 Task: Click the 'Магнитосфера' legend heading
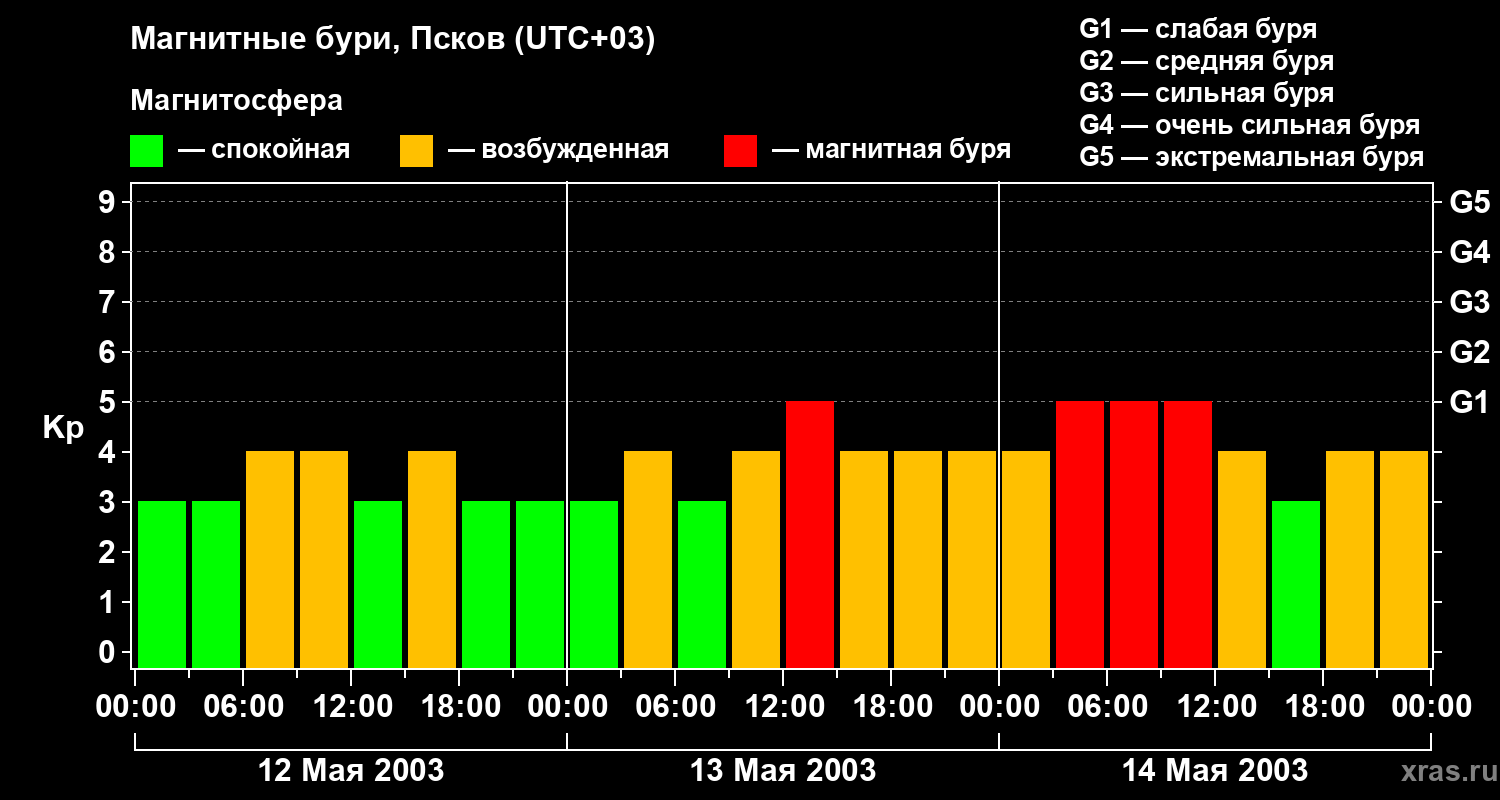coord(236,101)
